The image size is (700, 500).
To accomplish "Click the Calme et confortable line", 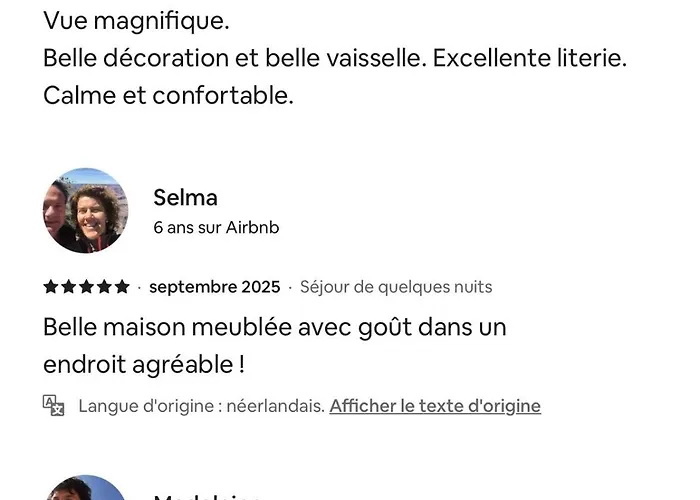I will point(168,96).
